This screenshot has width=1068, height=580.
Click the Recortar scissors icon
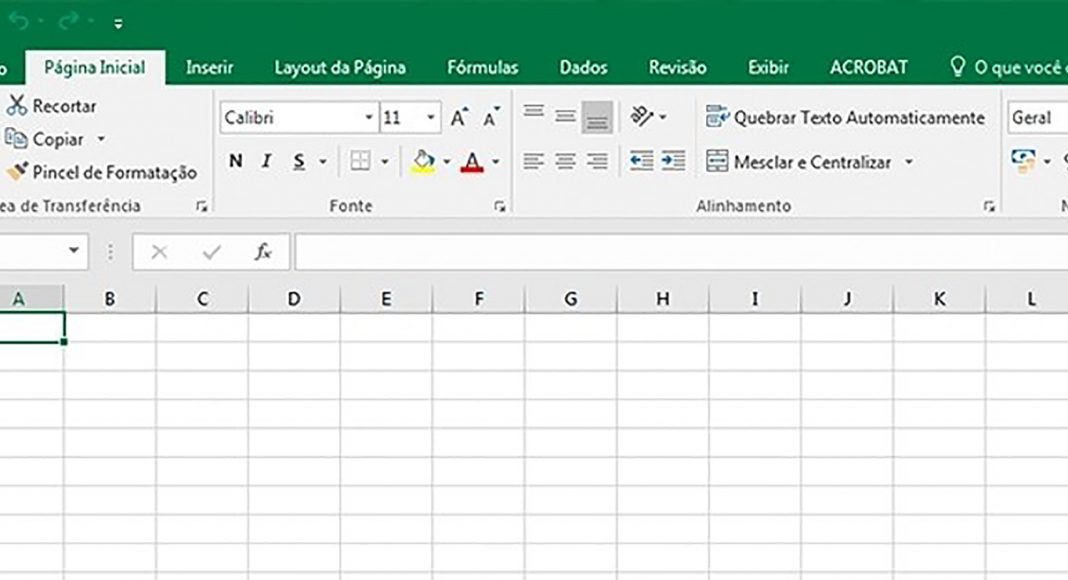(x=16, y=106)
